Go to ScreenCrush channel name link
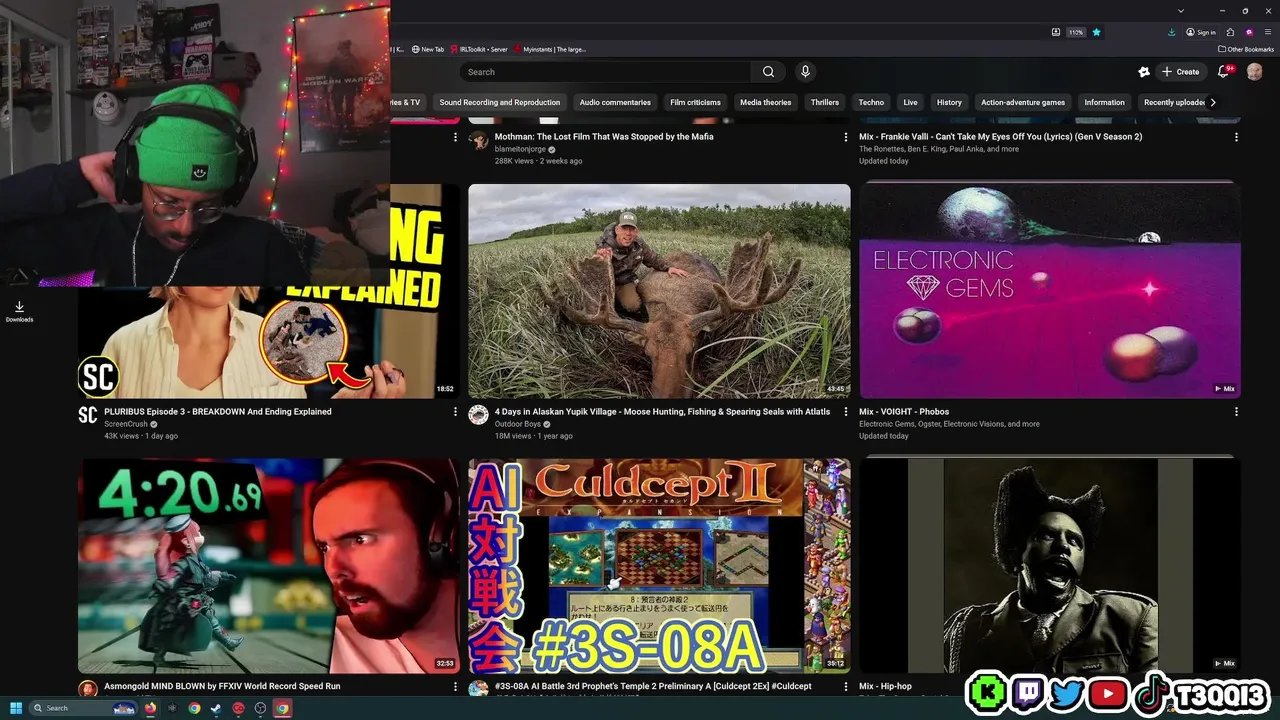Image resolution: width=1280 pixels, height=720 pixels. [x=126, y=424]
